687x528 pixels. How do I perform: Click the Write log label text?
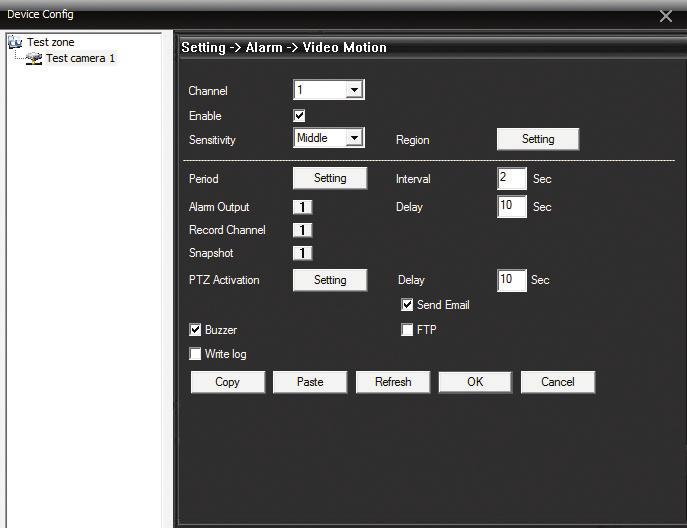pos(226,354)
